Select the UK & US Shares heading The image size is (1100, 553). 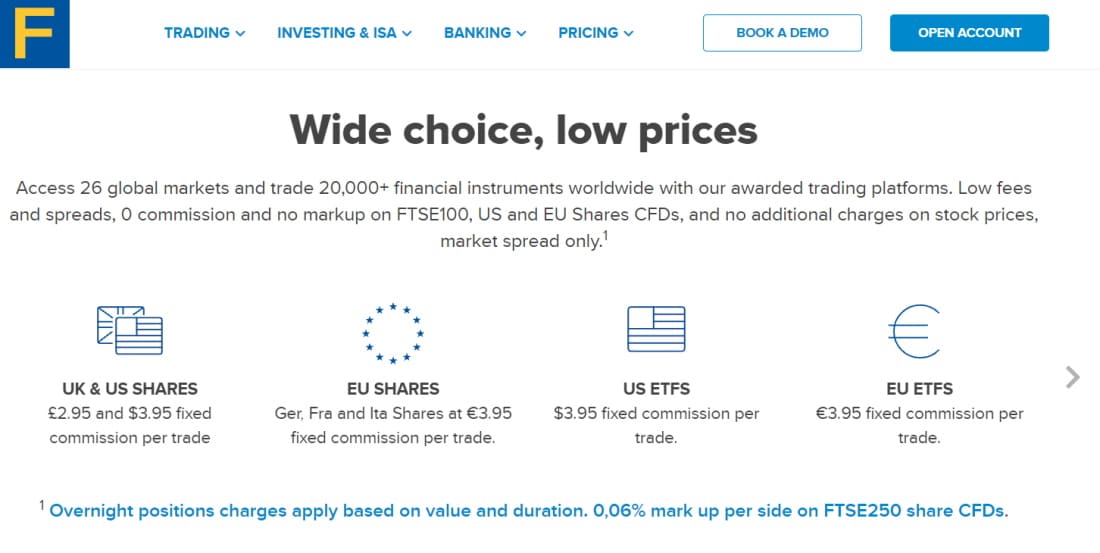coord(130,389)
